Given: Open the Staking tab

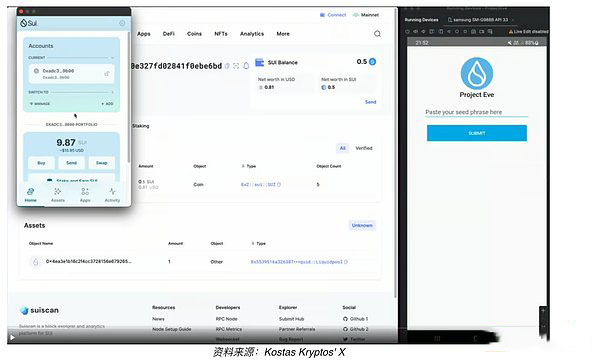Looking at the screenshot, I should pyautogui.click(x=141, y=126).
